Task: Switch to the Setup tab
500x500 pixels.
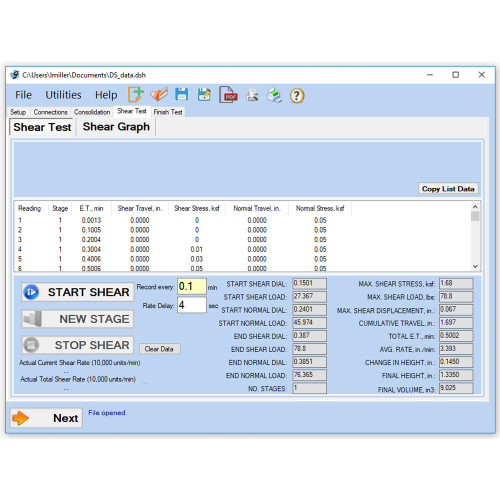Action: coord(18,112)
